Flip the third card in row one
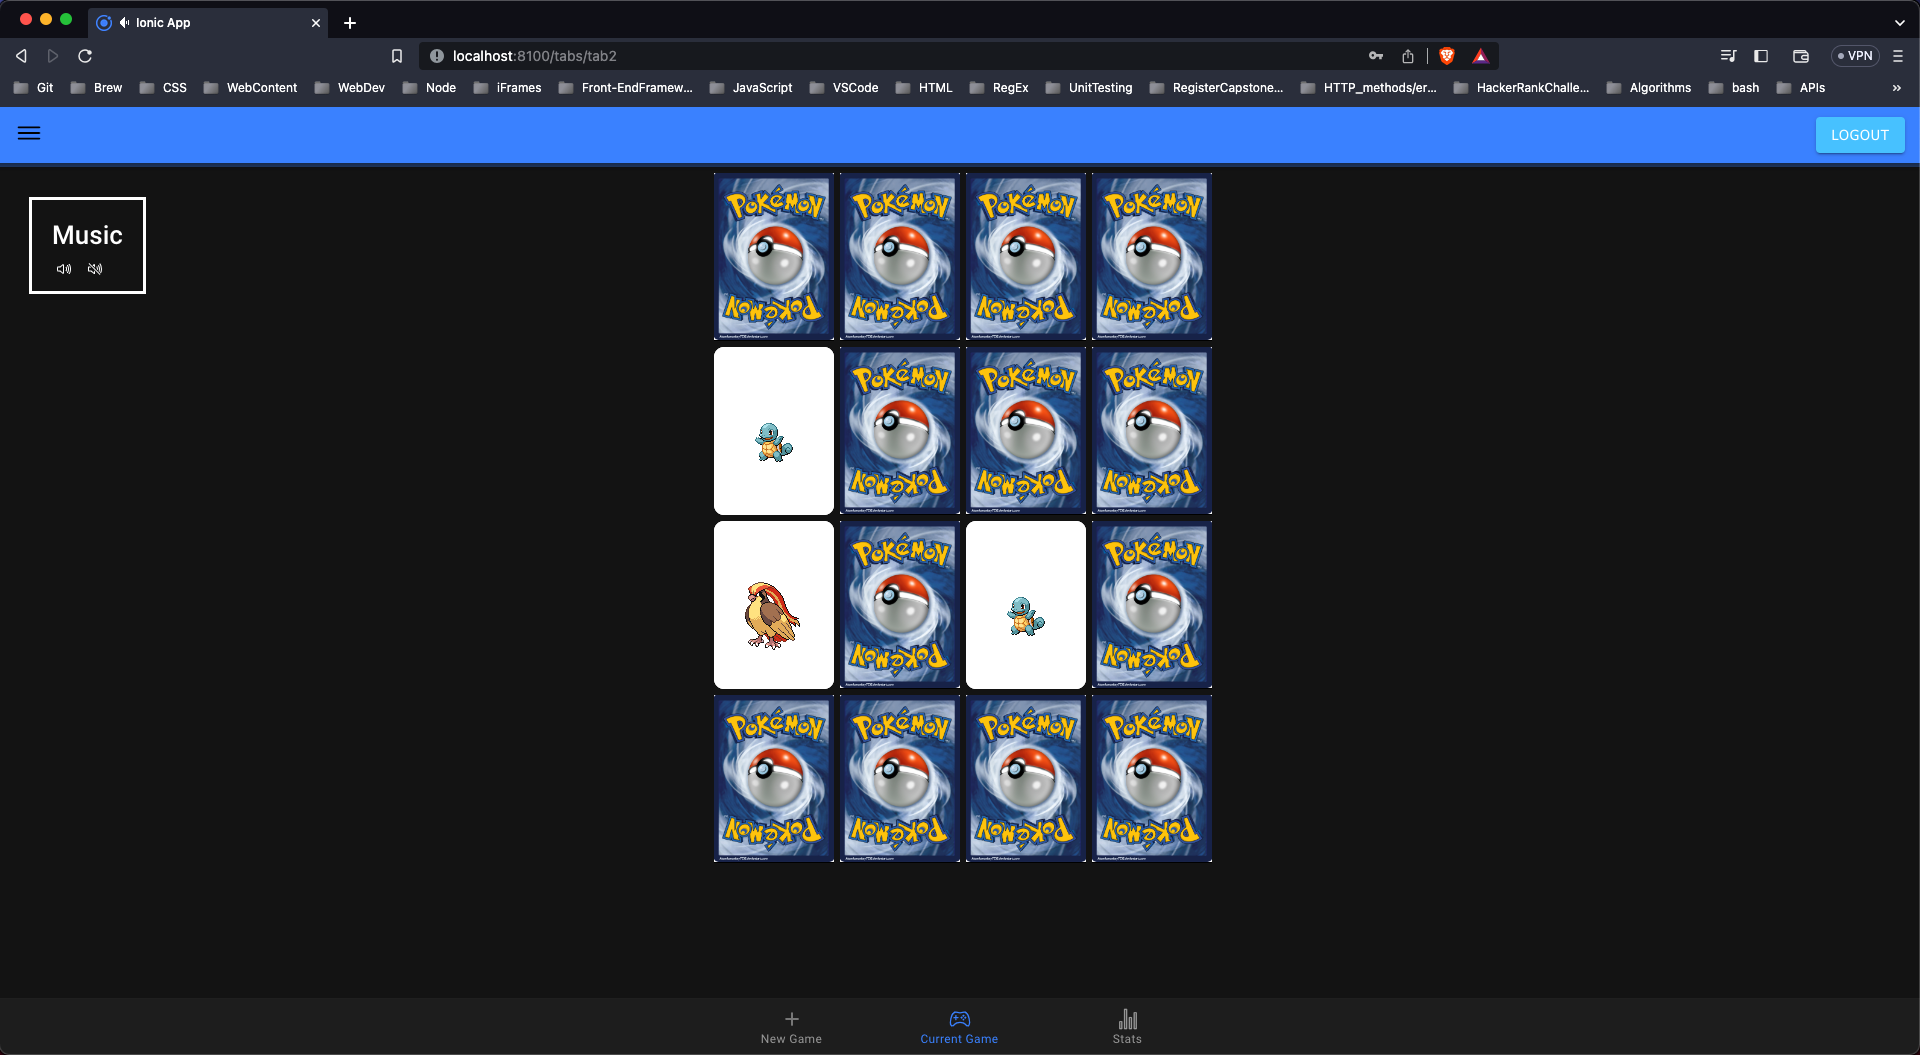 1026,256
